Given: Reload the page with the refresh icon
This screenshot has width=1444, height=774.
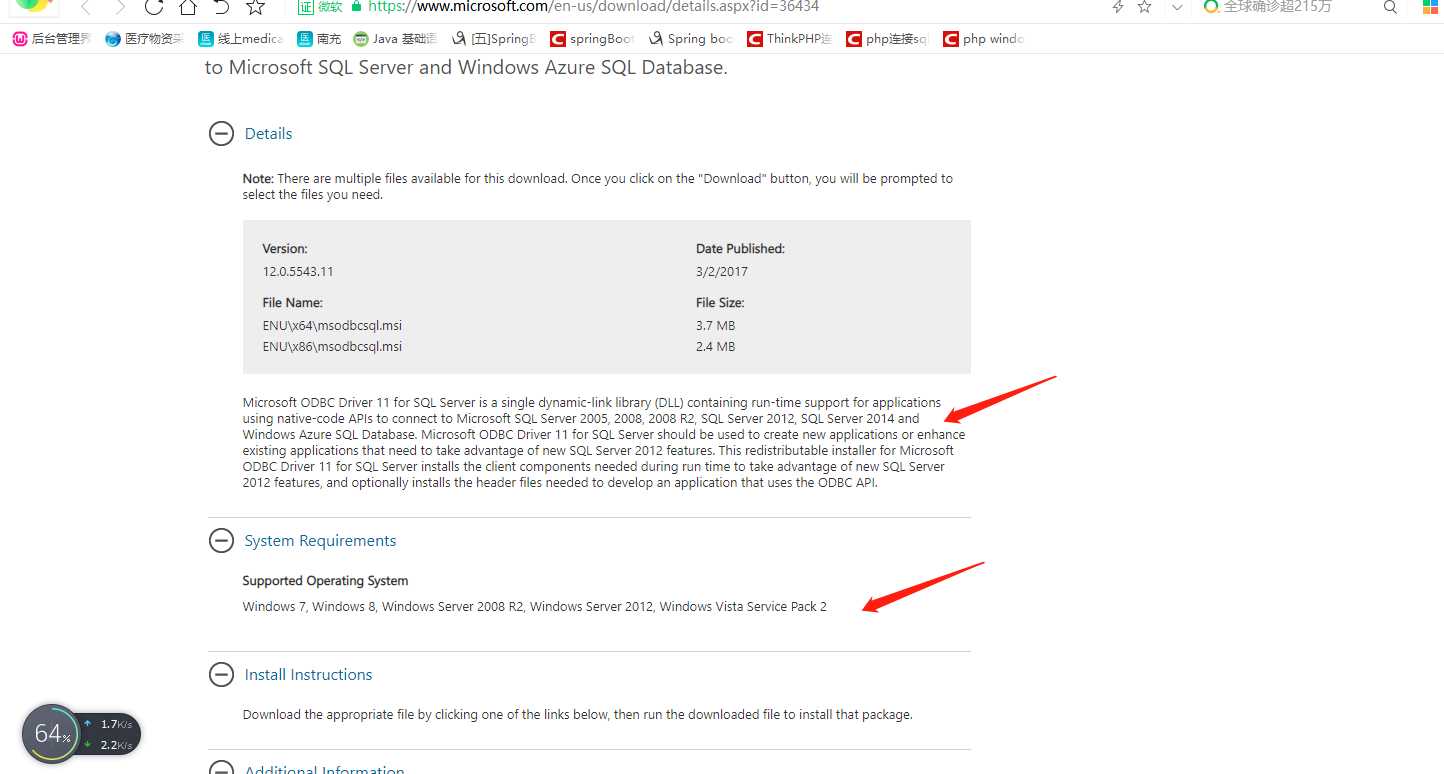Looking at the screenshot, I should tap(153, 8).
